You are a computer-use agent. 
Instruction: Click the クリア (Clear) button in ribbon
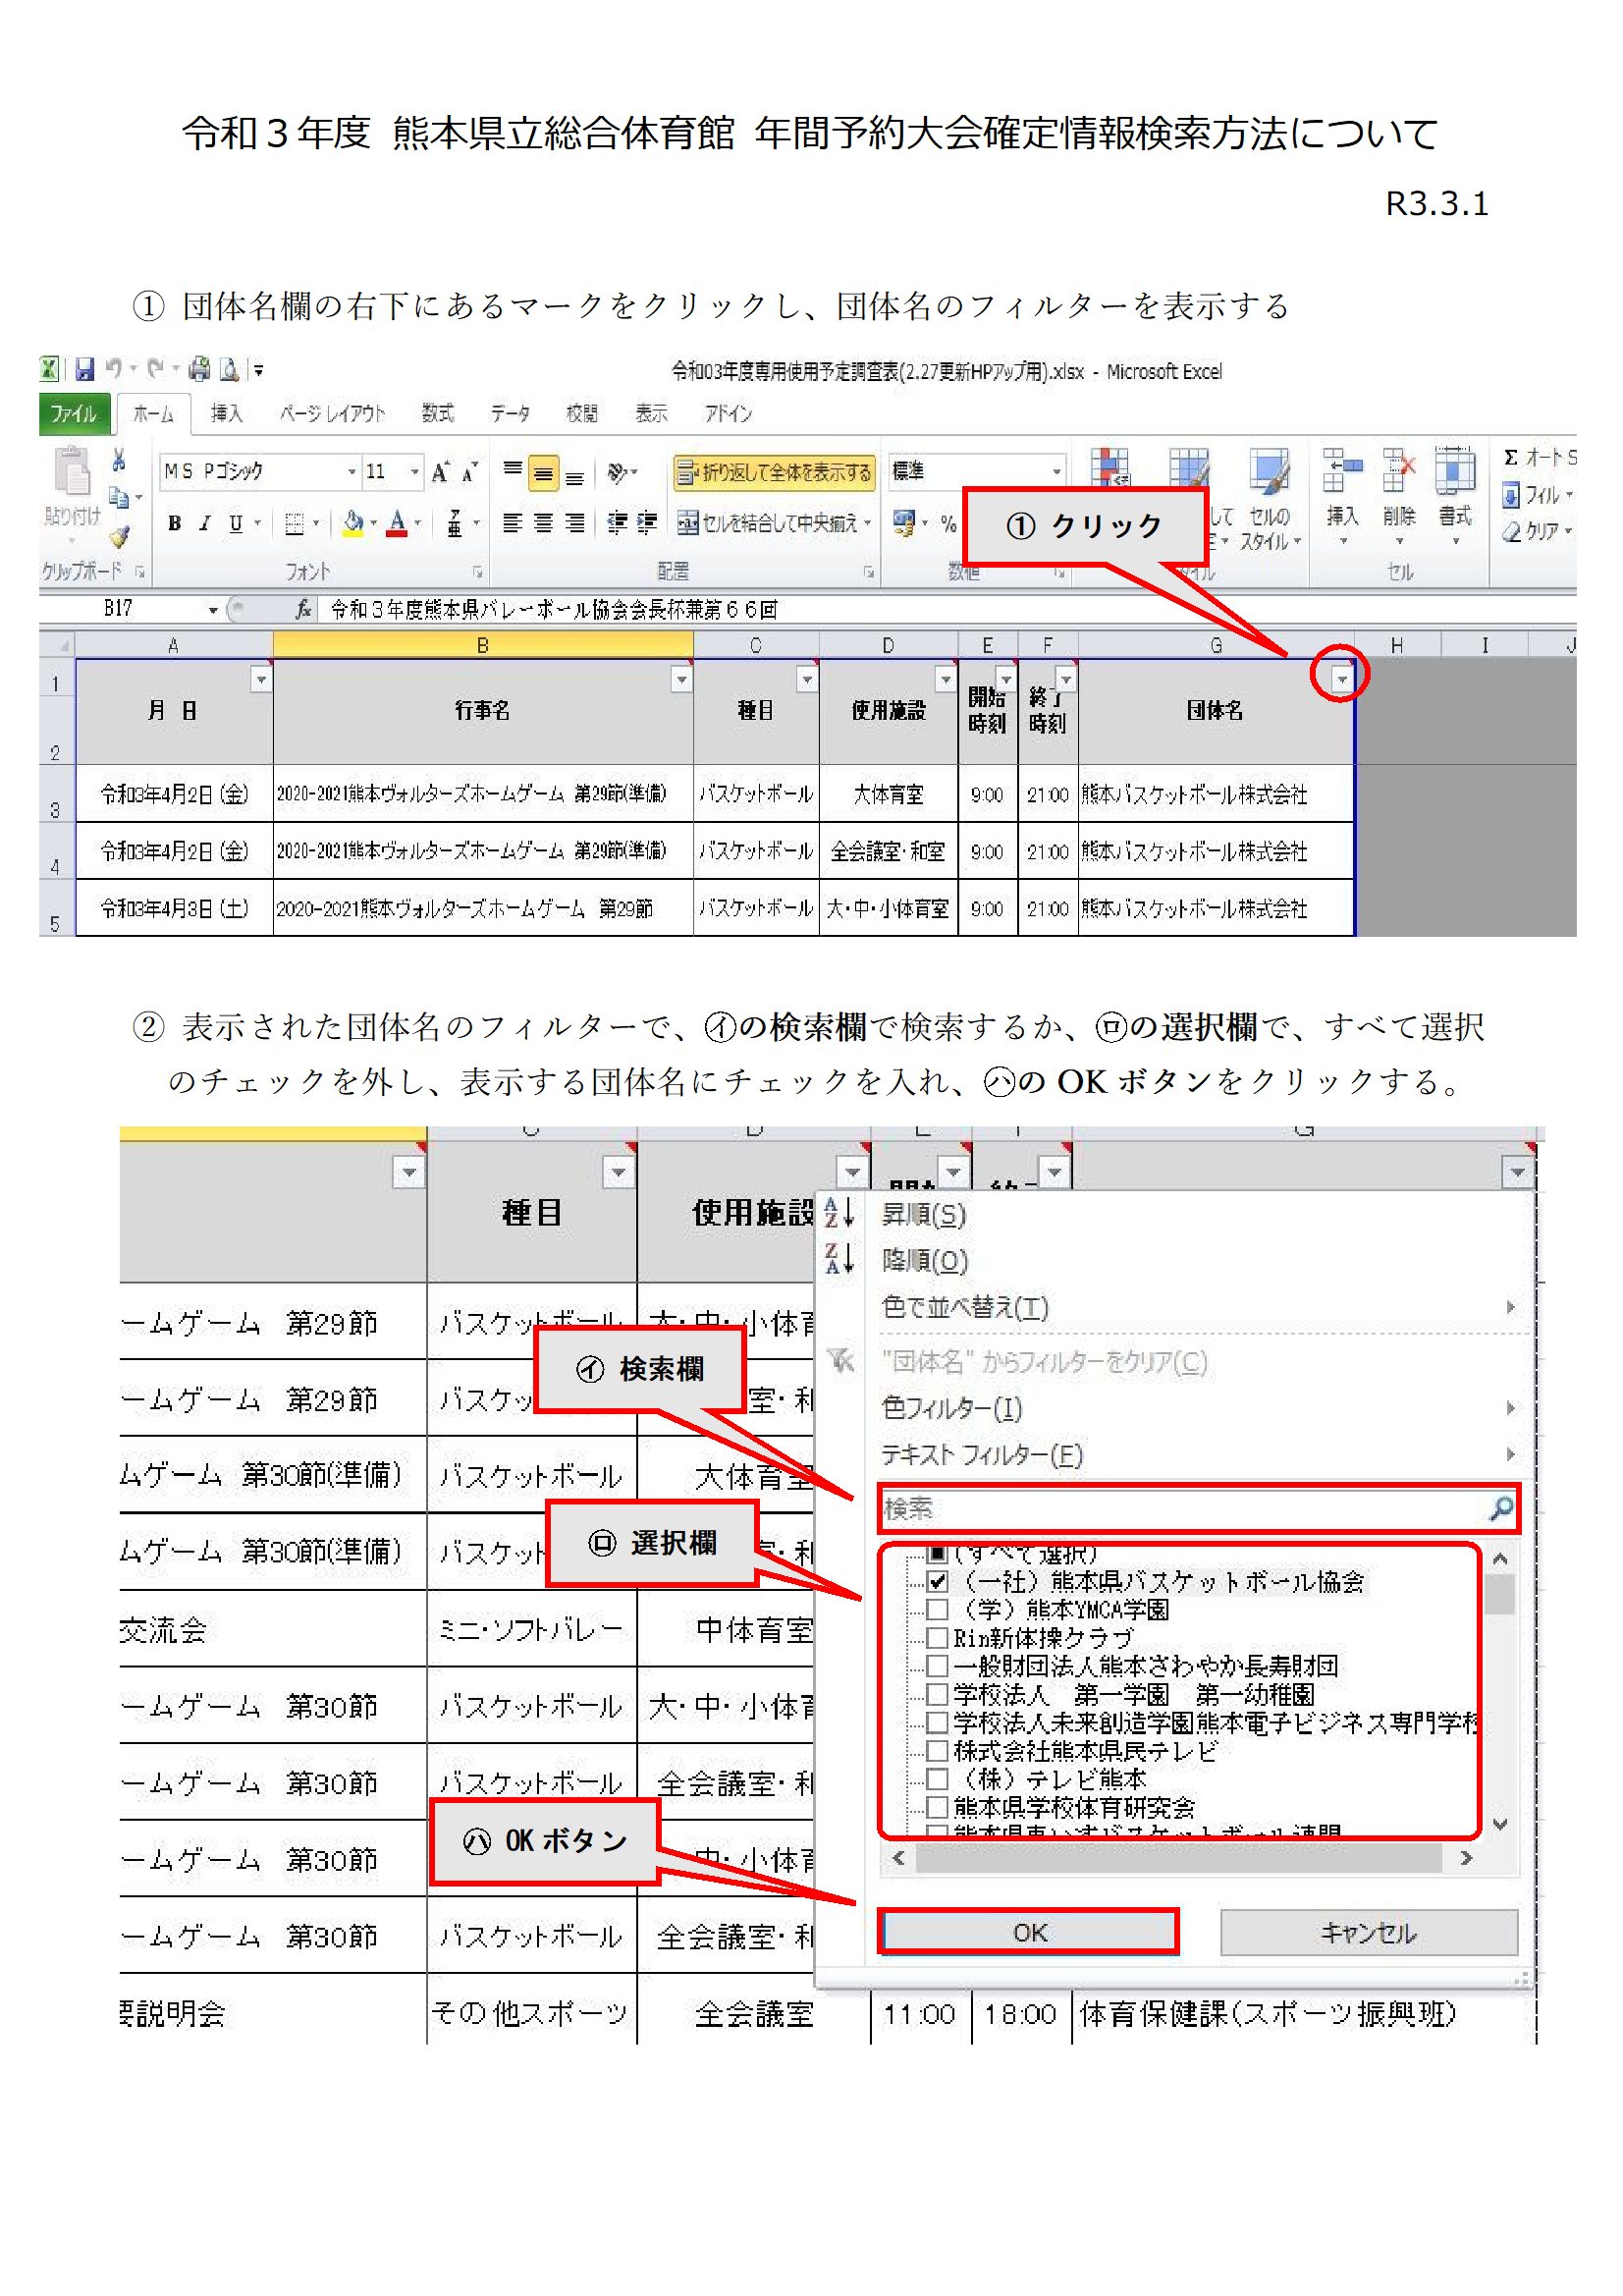coord(1538,532)
